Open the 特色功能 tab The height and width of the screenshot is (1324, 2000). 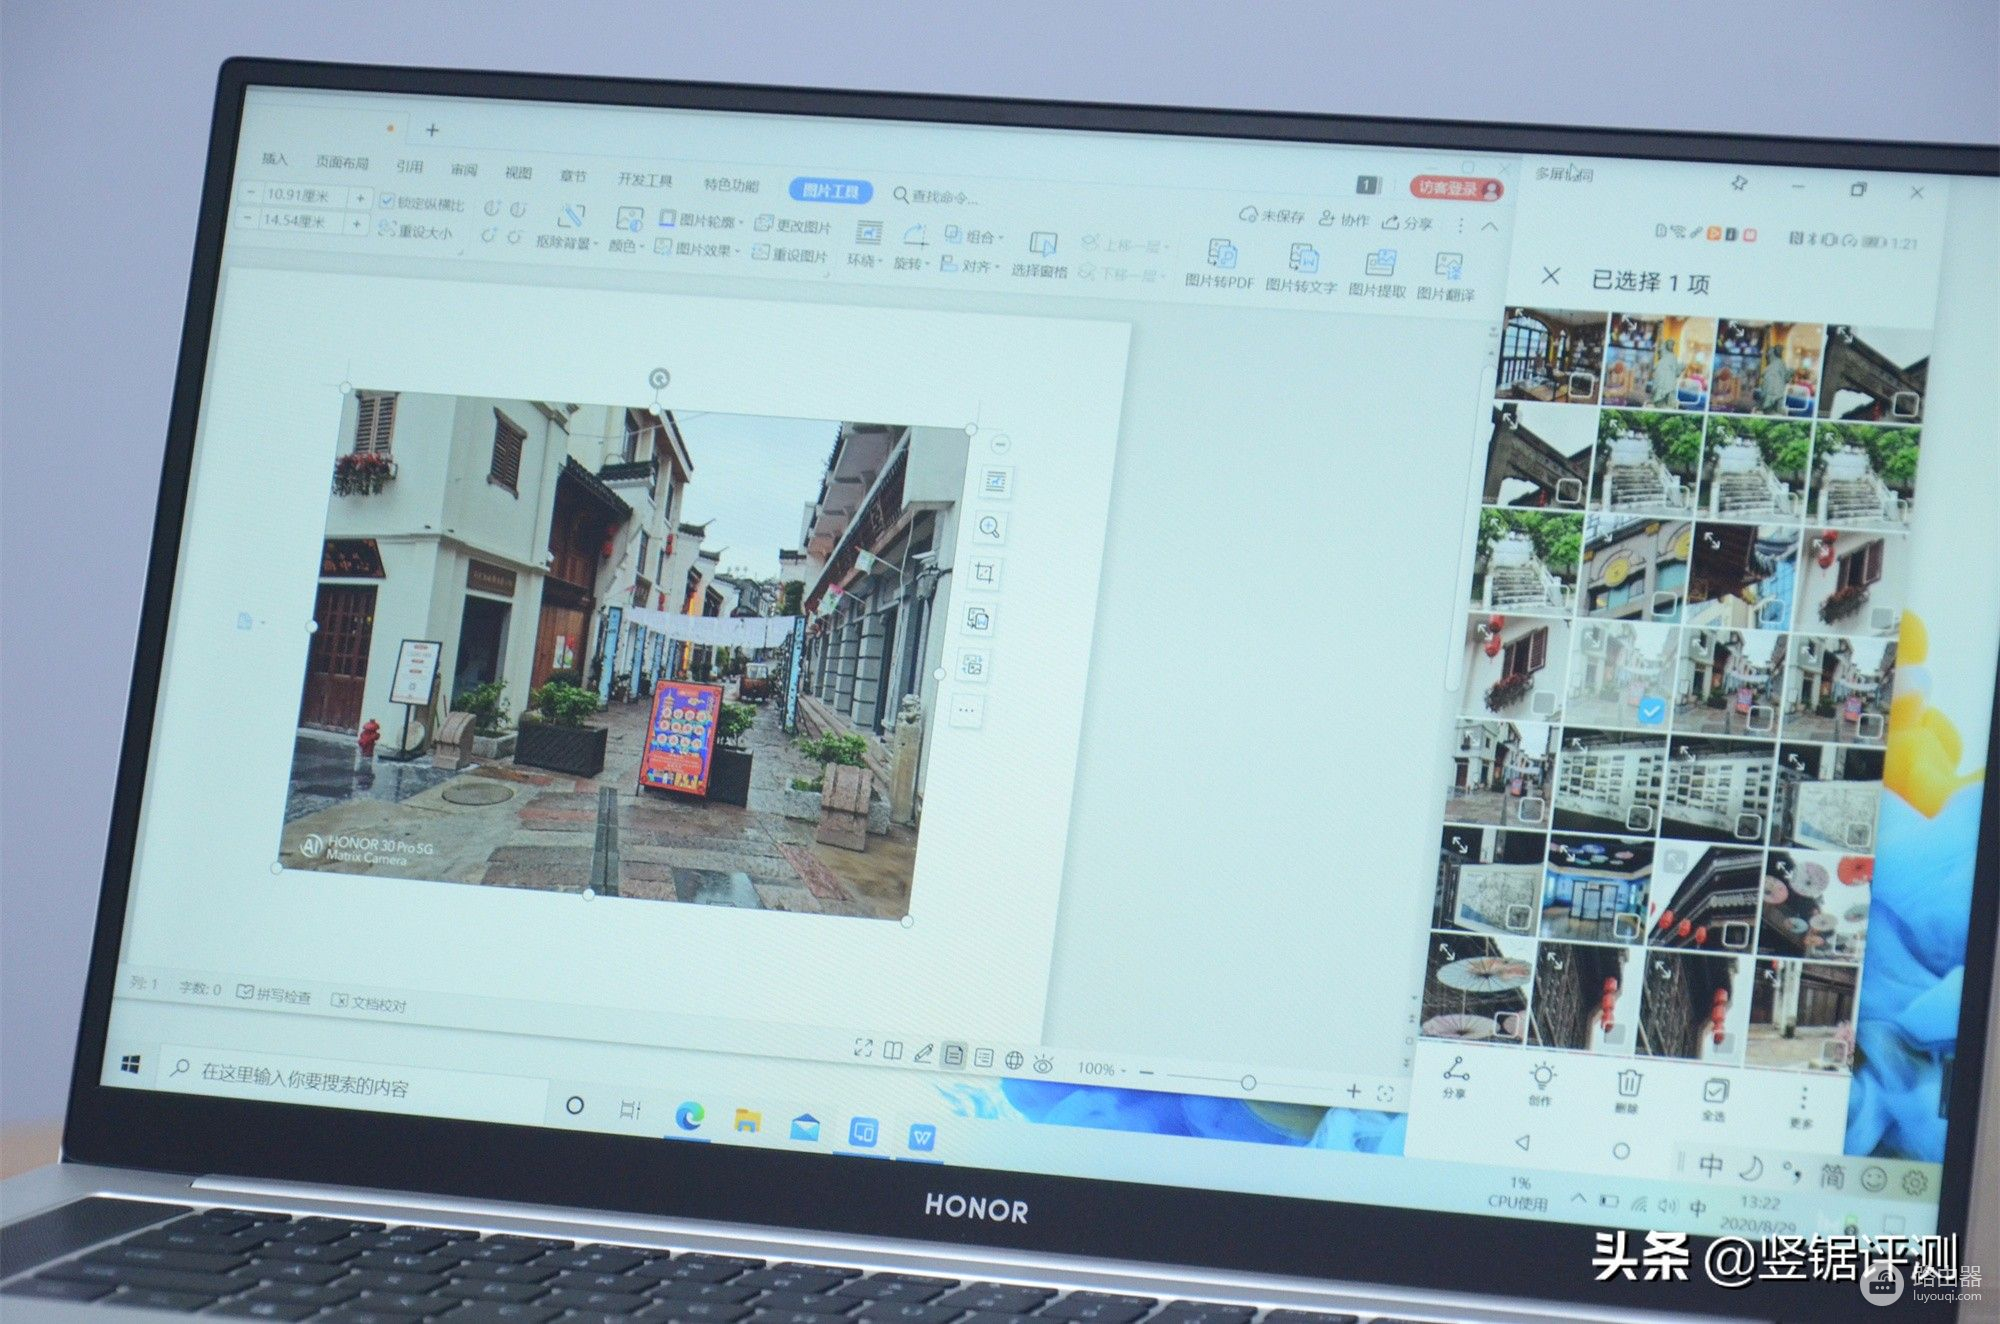tap(730, 184)
